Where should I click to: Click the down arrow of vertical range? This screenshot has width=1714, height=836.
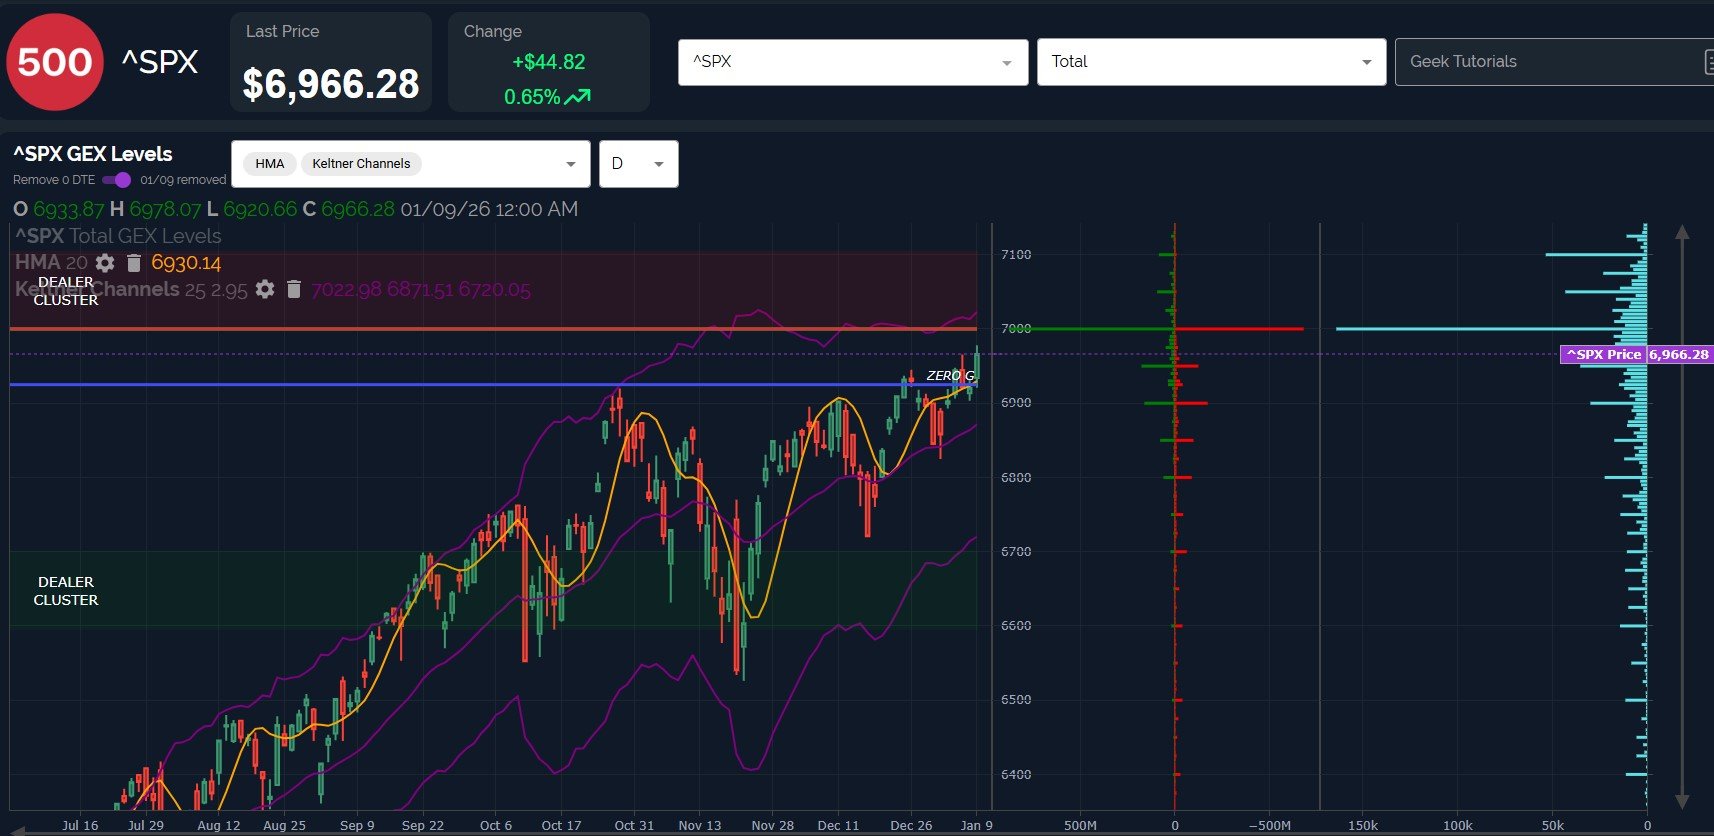pos(1682,801)
